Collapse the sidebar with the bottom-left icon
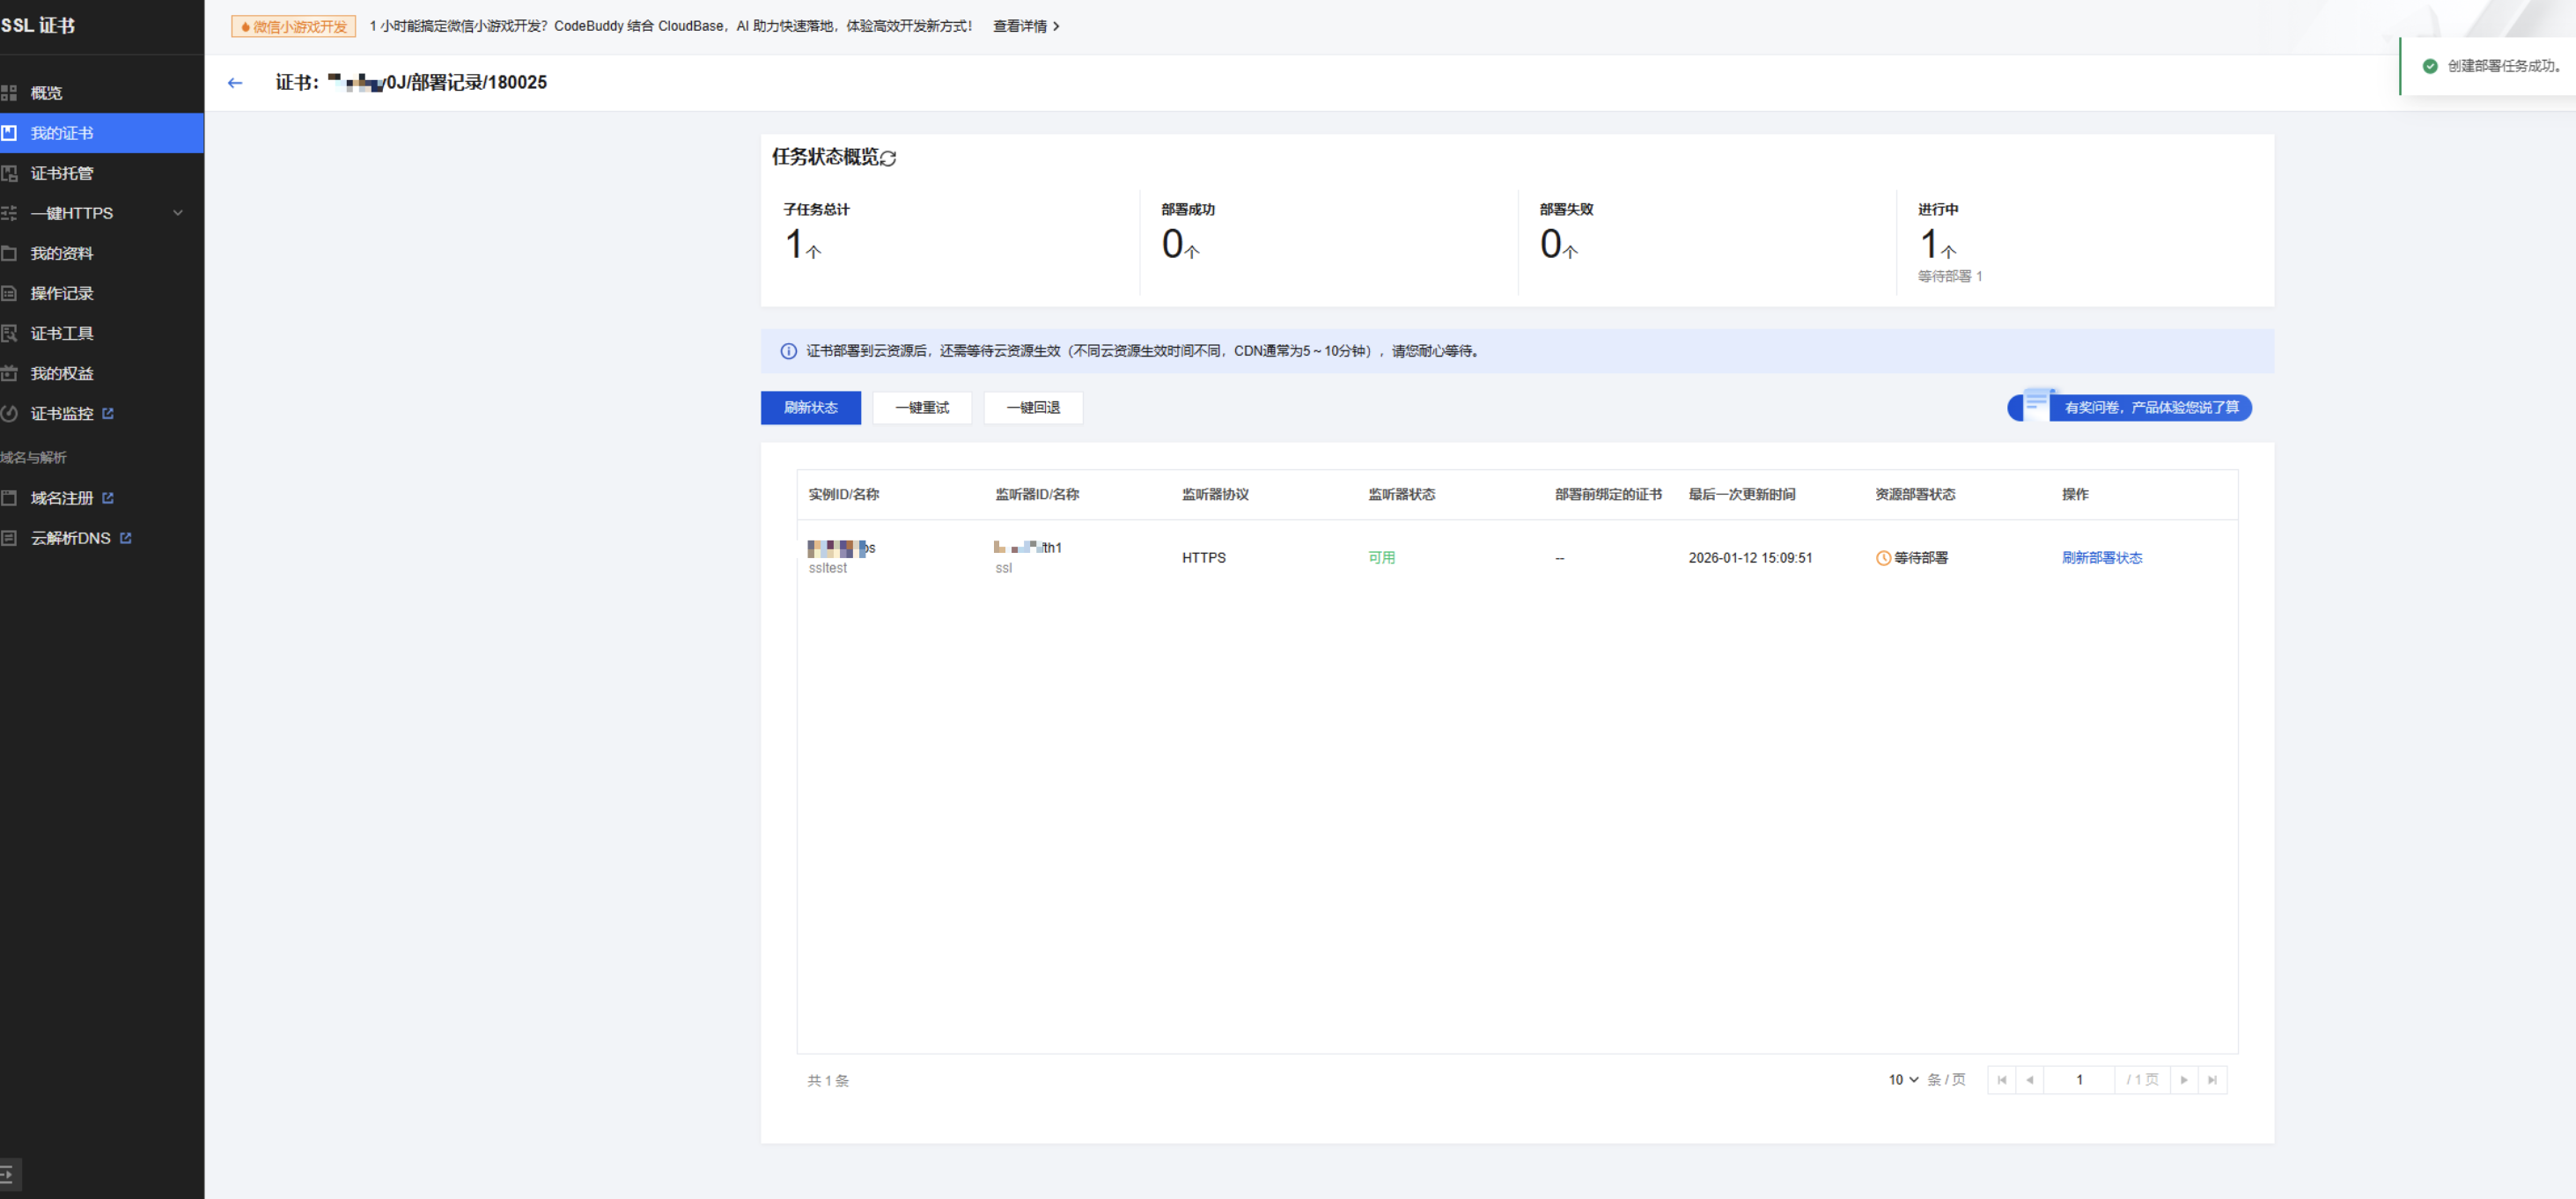The height and width of the screenshot is (1199, 2576). tap(8, 1174)
